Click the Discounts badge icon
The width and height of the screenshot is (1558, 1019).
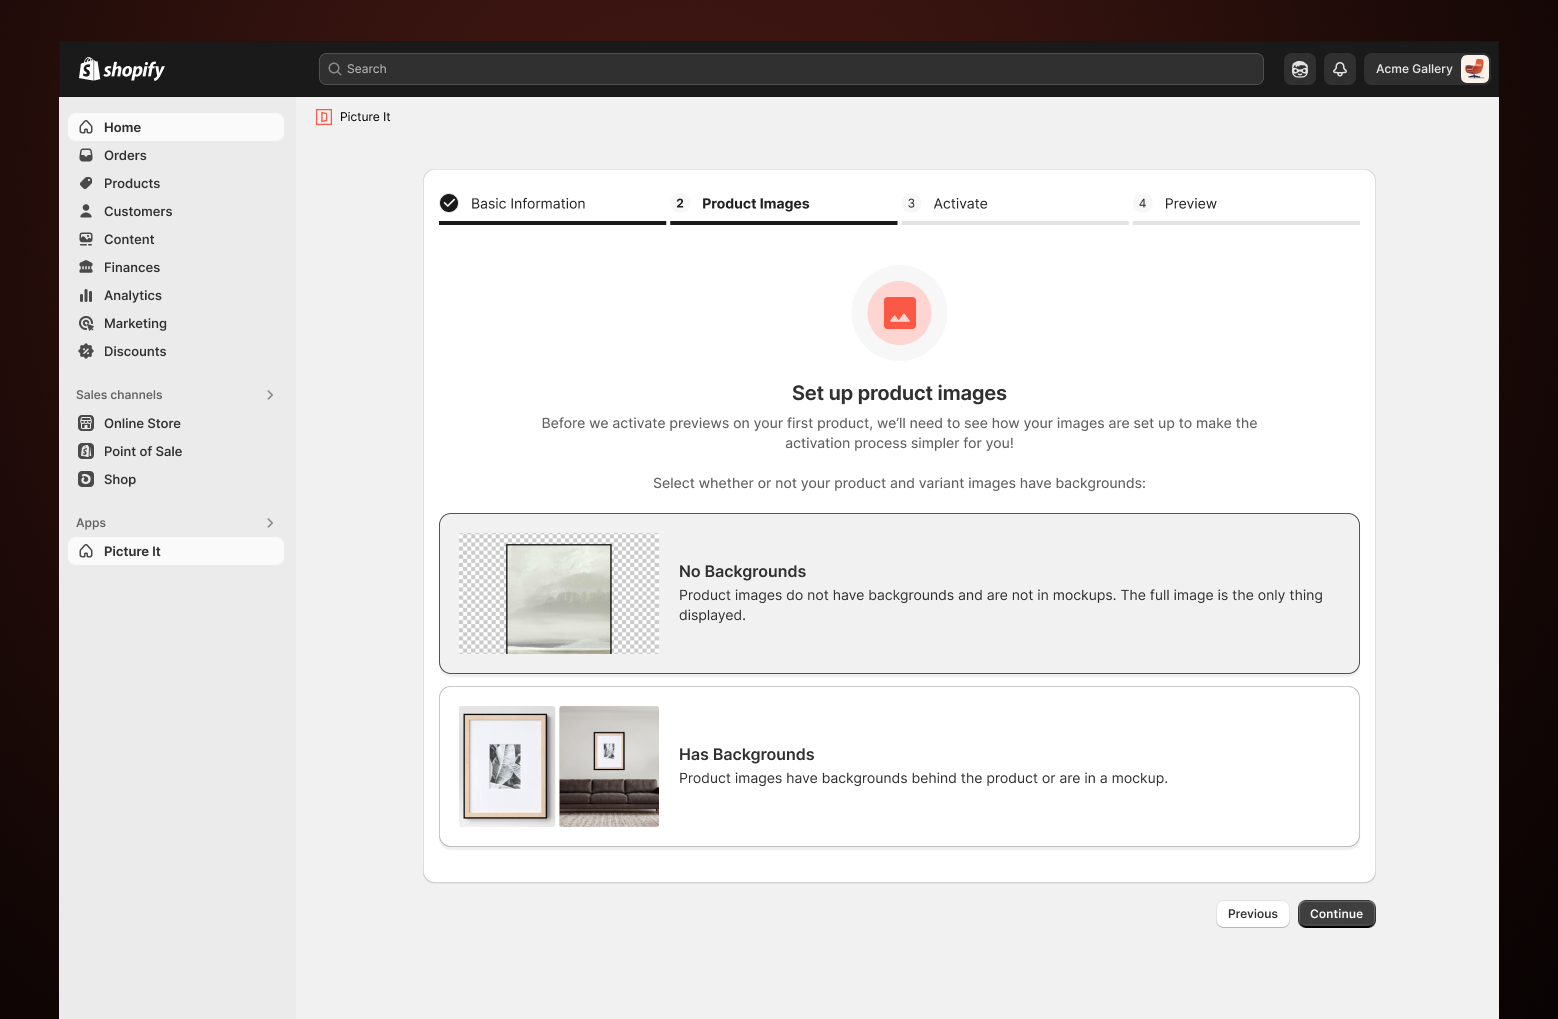click(86, 351)
